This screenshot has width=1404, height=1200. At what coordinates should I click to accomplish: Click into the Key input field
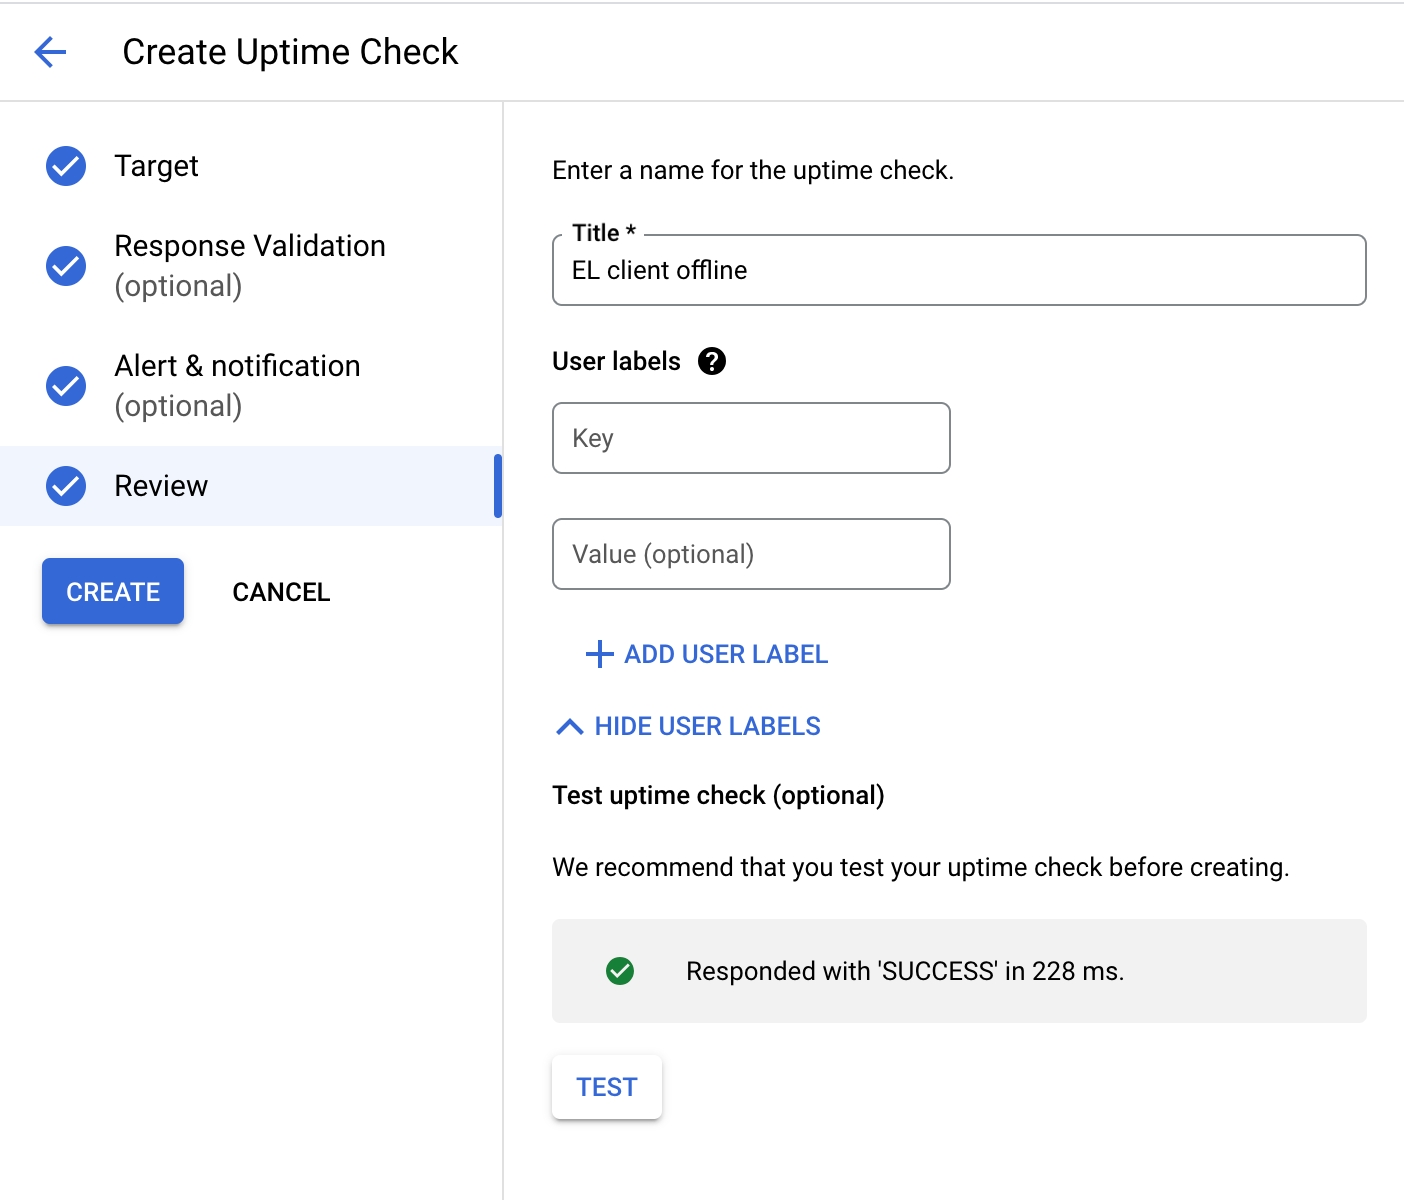(750, 439)
